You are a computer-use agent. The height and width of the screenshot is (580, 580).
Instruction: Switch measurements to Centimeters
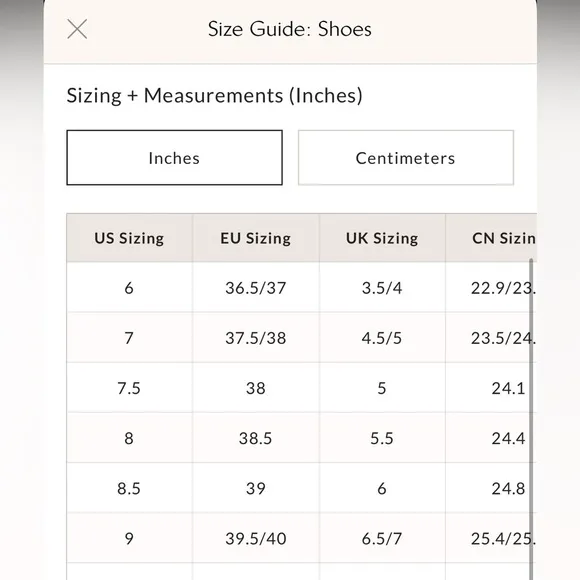click(406, 158)
